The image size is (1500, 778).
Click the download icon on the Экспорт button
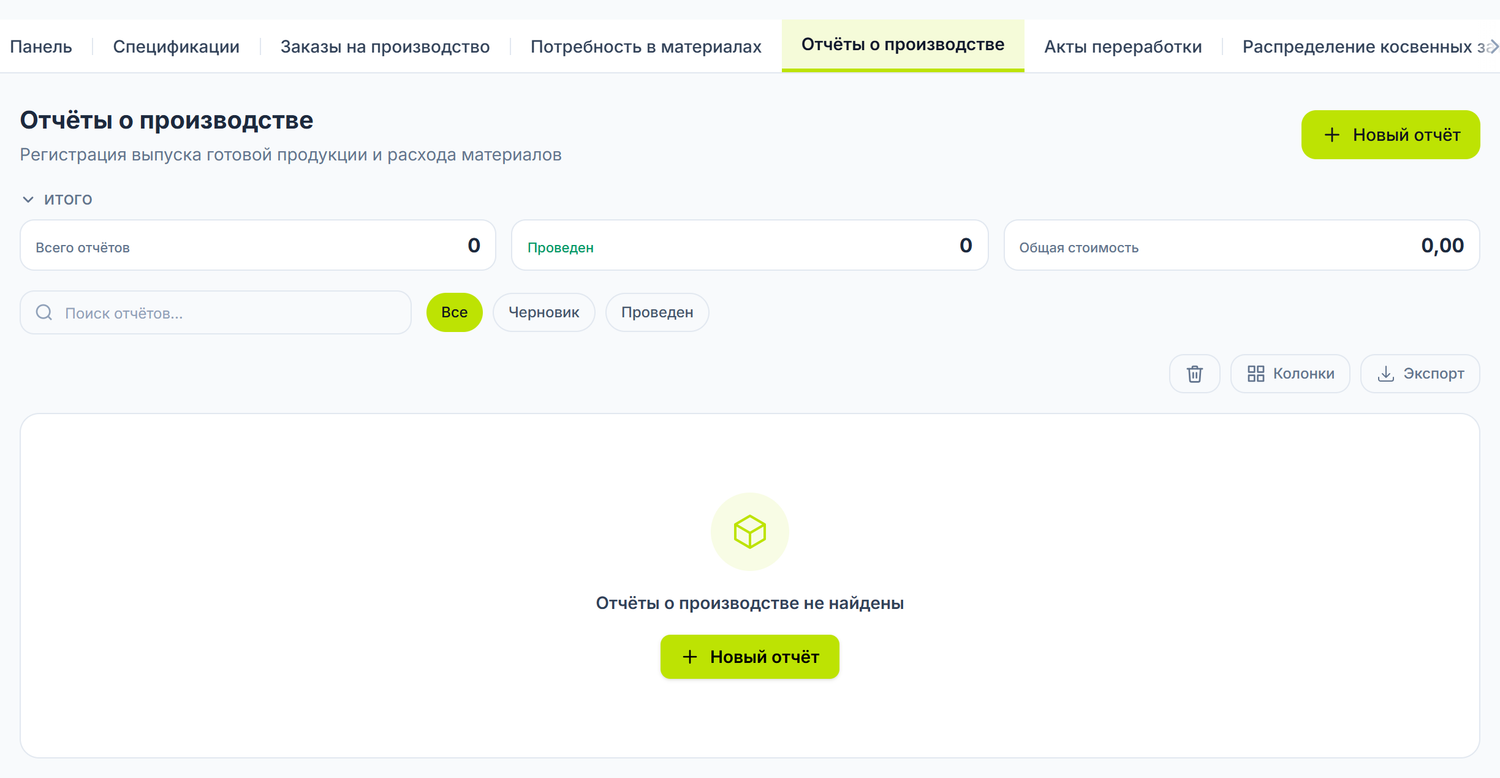[x=1386, y=374]
